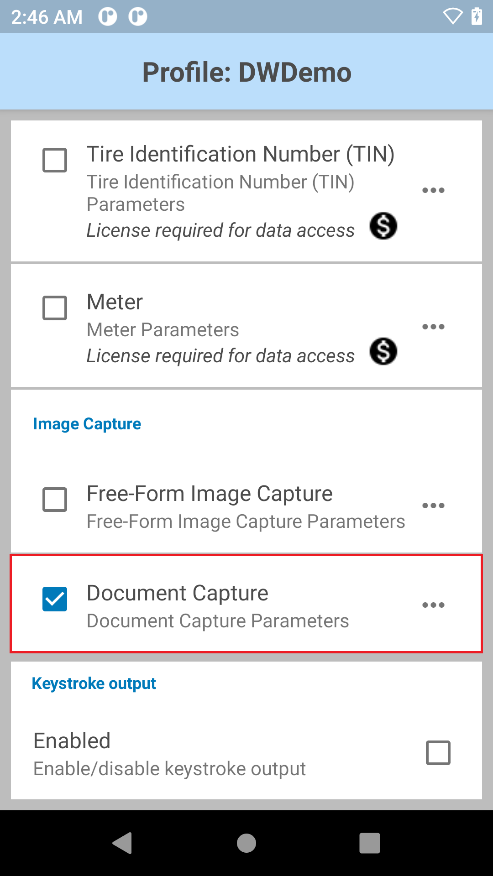Open Meter parameters three-dot menu
The image size is (493, 876).
[x=433, y=327]
